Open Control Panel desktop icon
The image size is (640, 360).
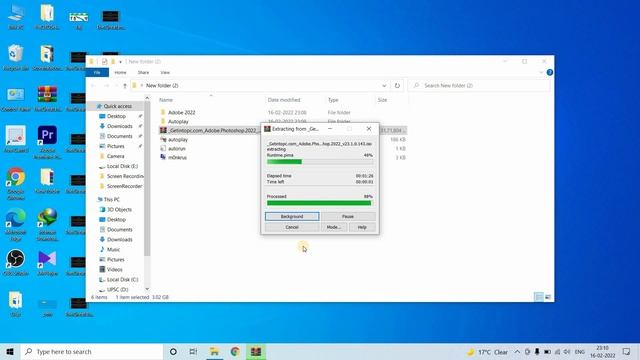16,98
